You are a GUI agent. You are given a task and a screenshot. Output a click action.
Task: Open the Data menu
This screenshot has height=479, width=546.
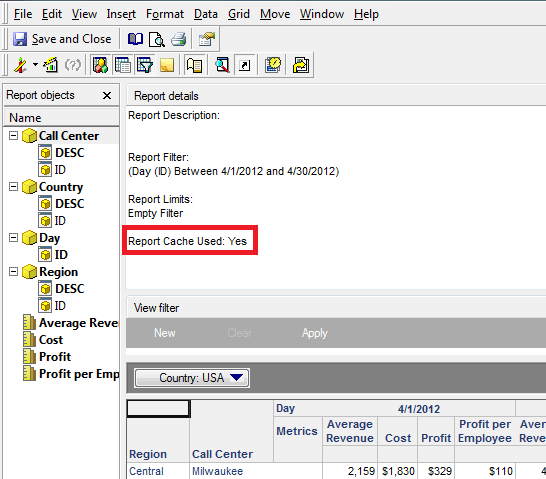(206, 14)
